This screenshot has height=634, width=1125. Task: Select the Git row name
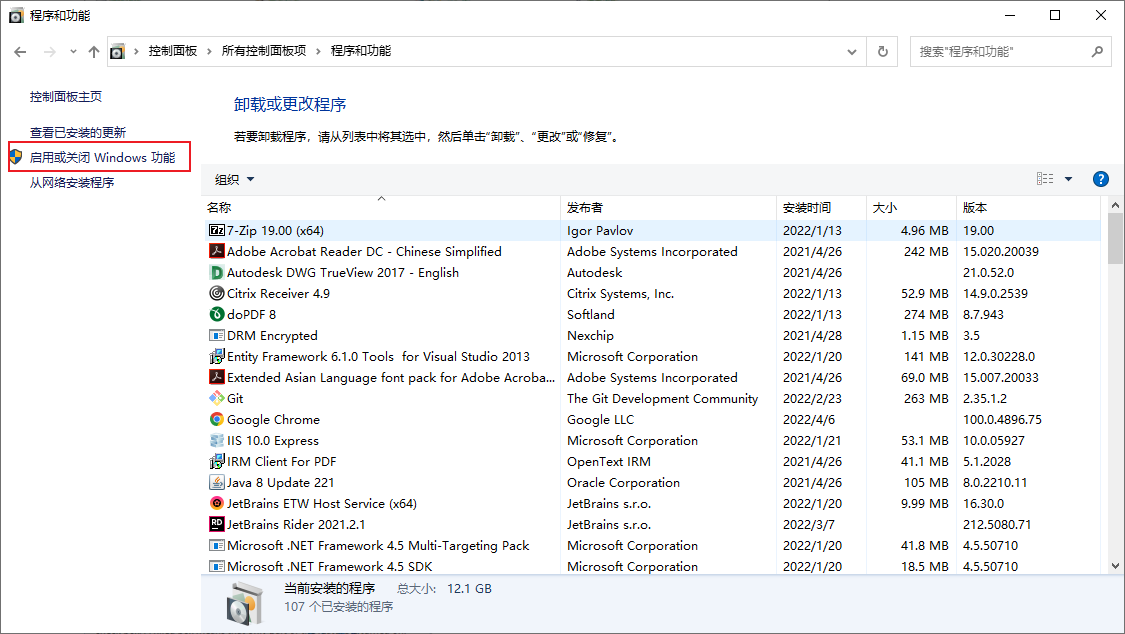tap(235, 398)
